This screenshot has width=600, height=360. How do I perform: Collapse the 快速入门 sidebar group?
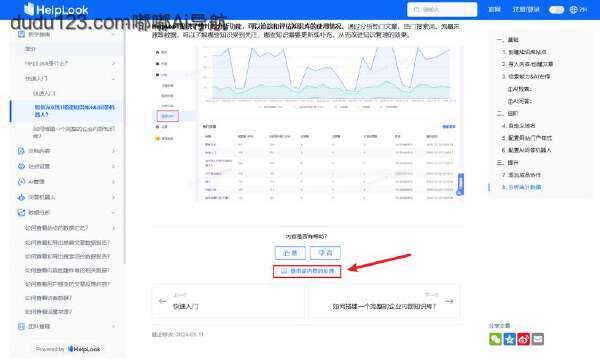(113, 78)
